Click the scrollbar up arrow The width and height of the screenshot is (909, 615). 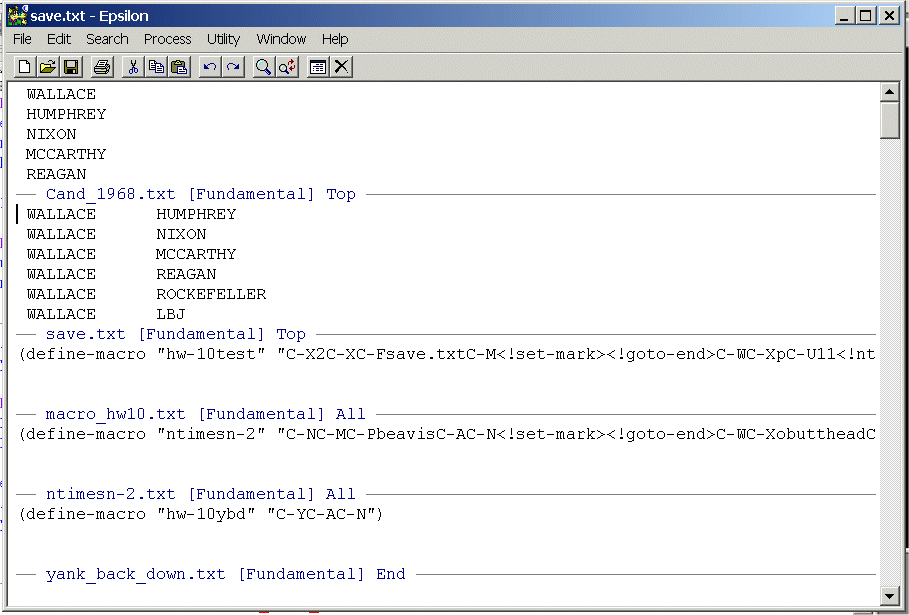[889, 92]
